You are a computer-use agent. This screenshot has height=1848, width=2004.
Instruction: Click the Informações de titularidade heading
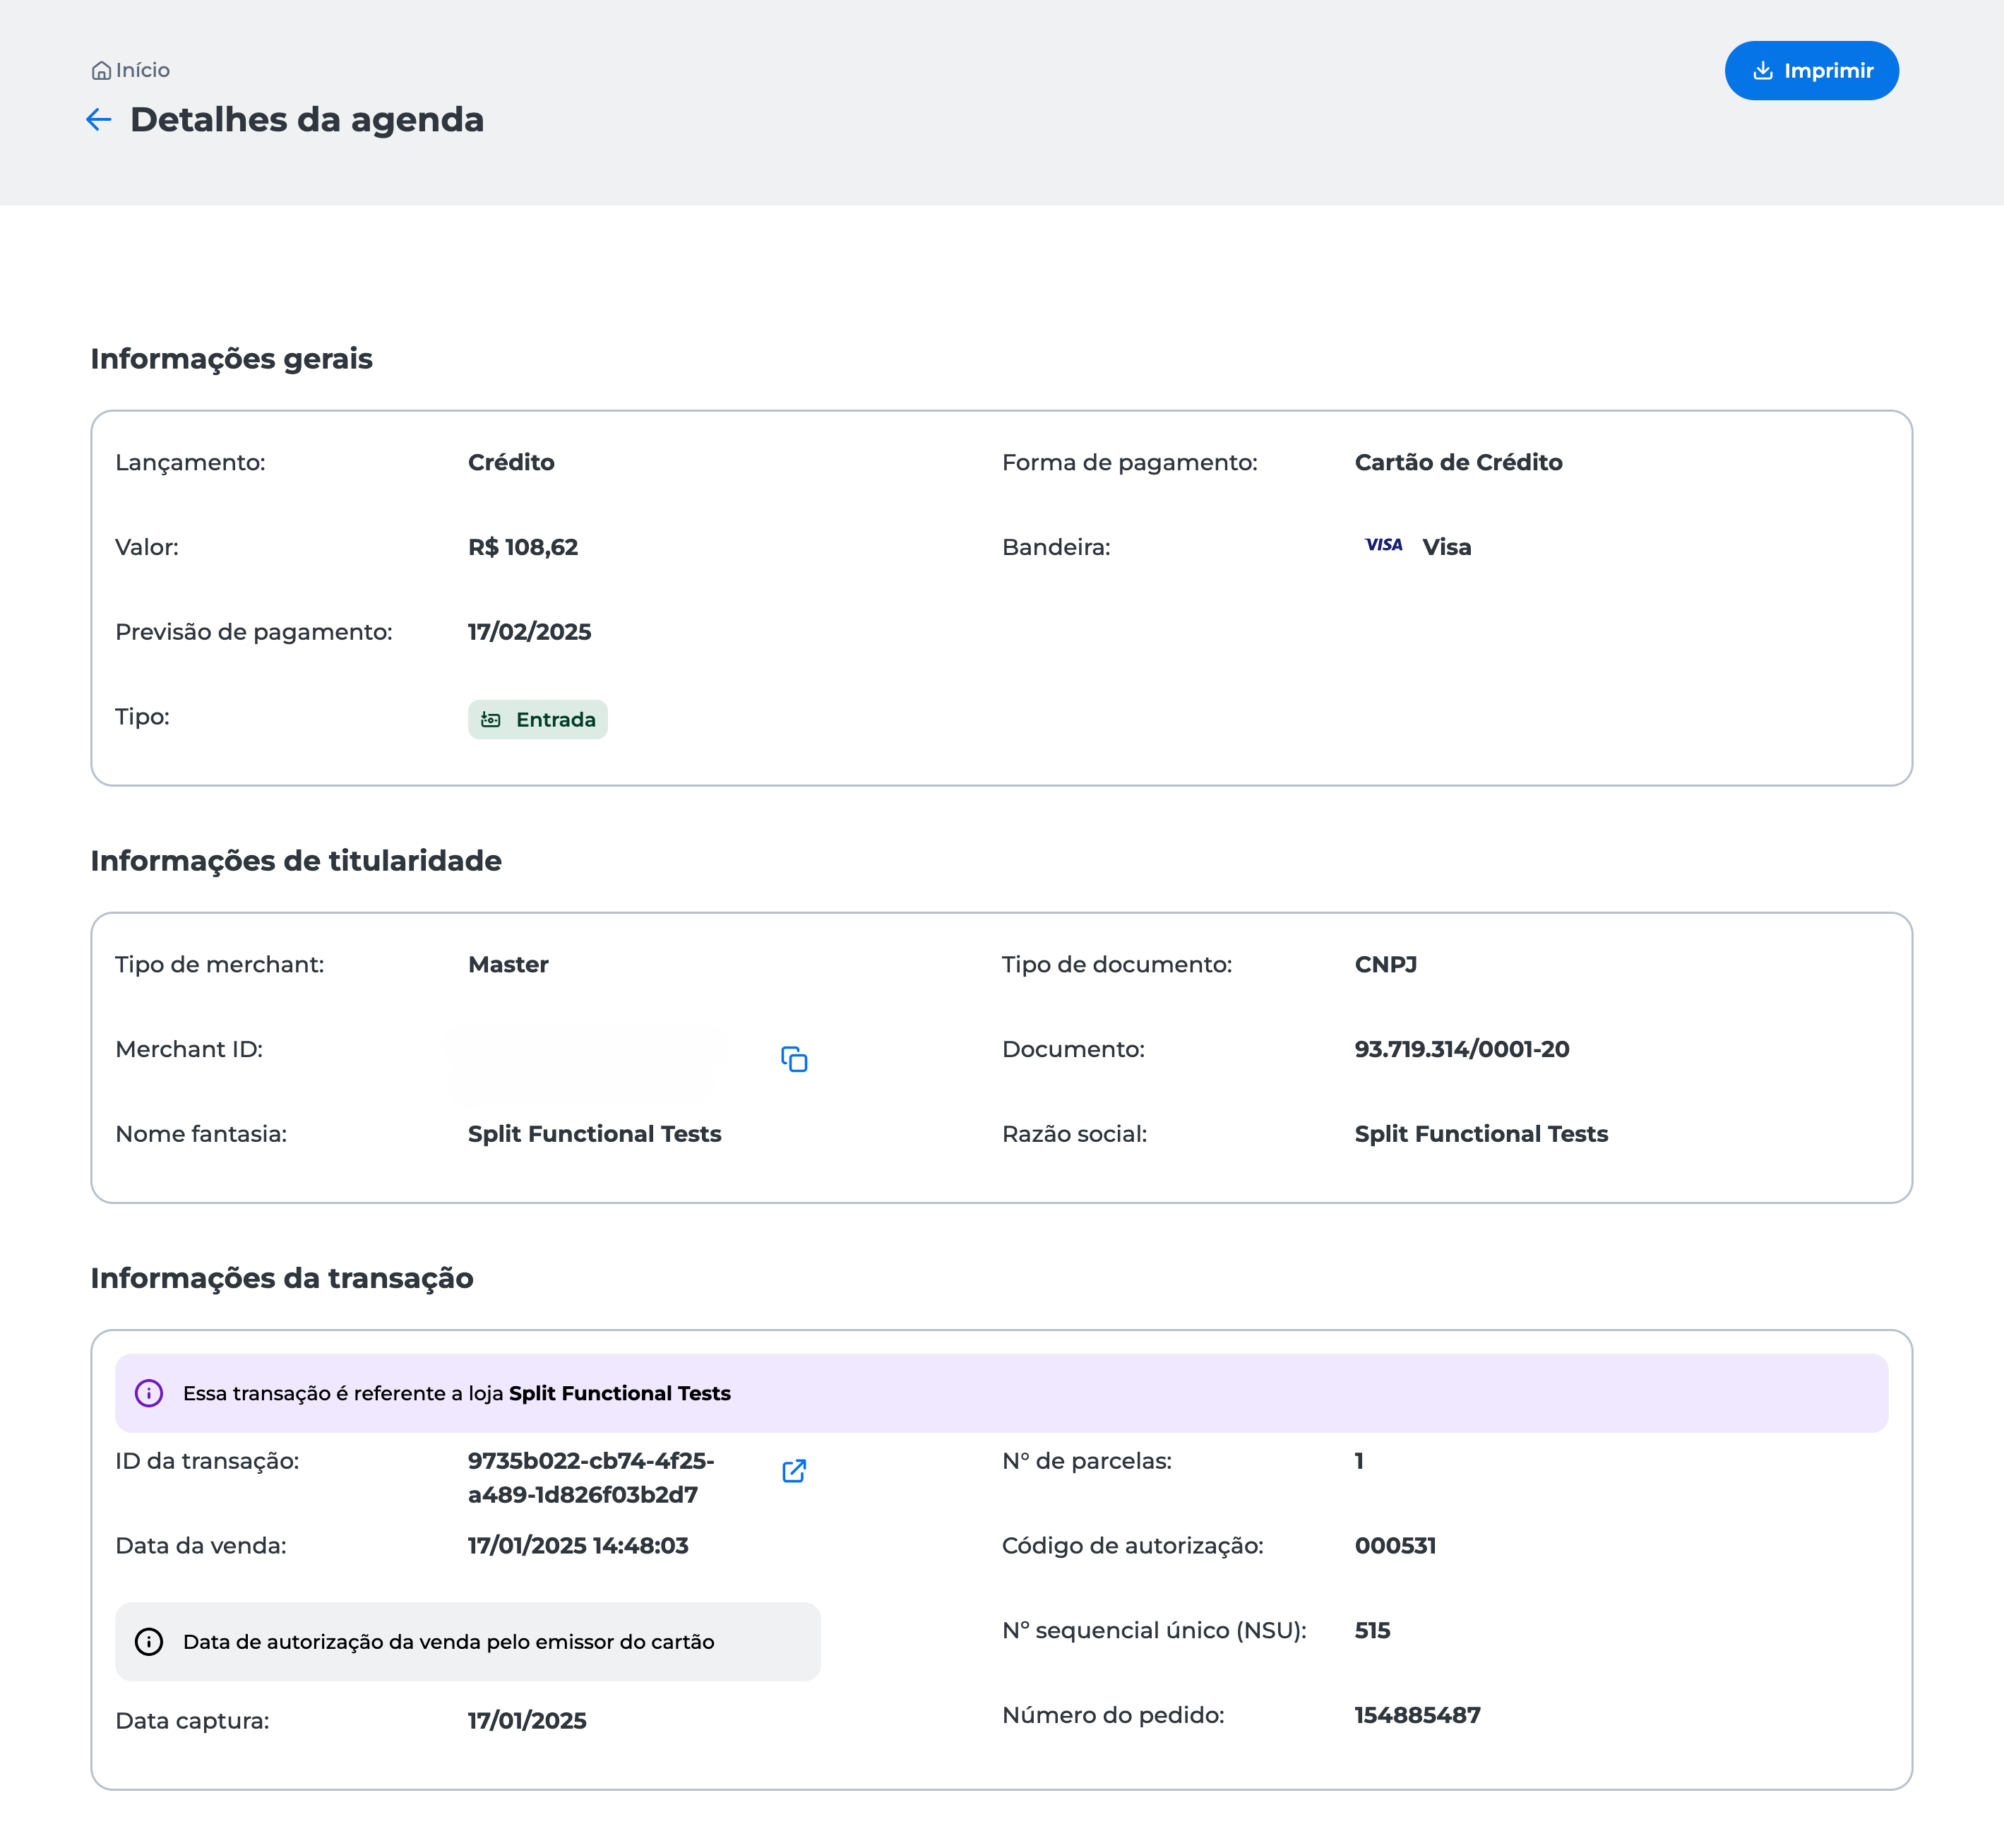pyautogui.click(x=296, y=861)
